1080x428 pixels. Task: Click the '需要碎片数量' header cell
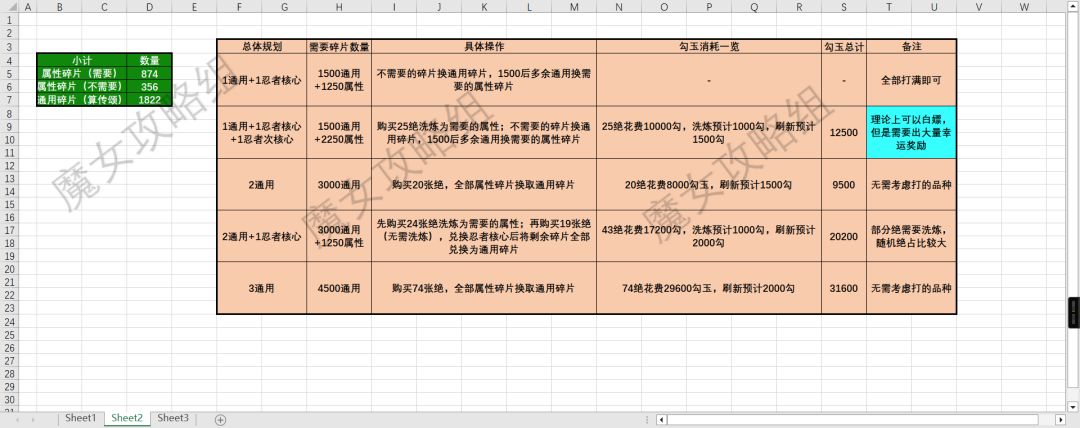[x=339, y=47]
